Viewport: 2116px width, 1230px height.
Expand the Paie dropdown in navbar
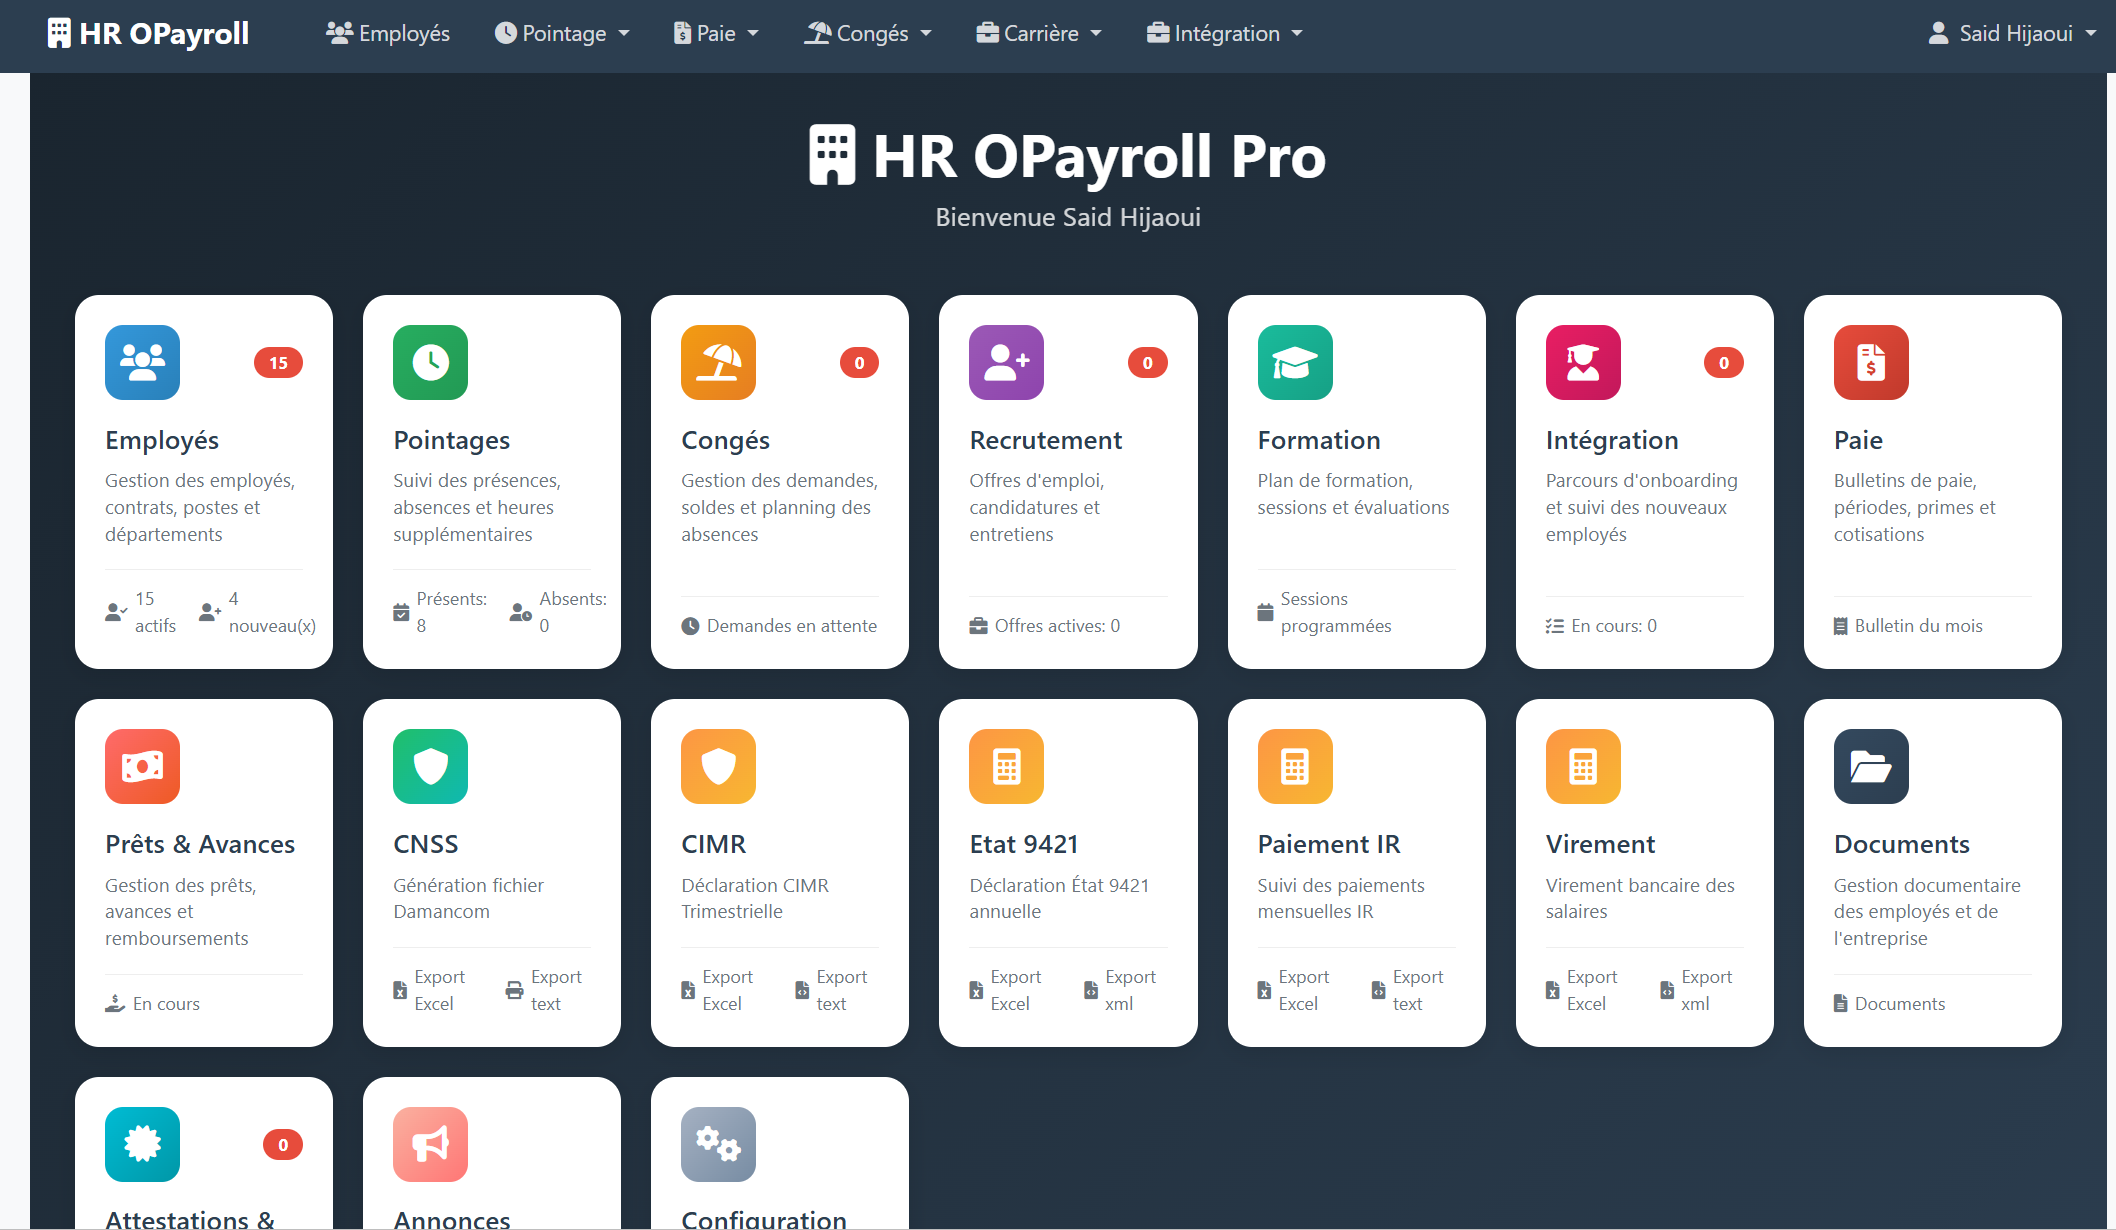[x=716, y=33]
